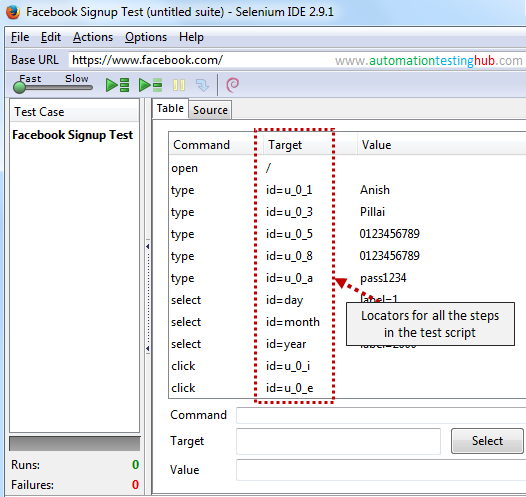Click the Play current test case icon
Screen dimensions: 526x497
click(x=151, y=85)
